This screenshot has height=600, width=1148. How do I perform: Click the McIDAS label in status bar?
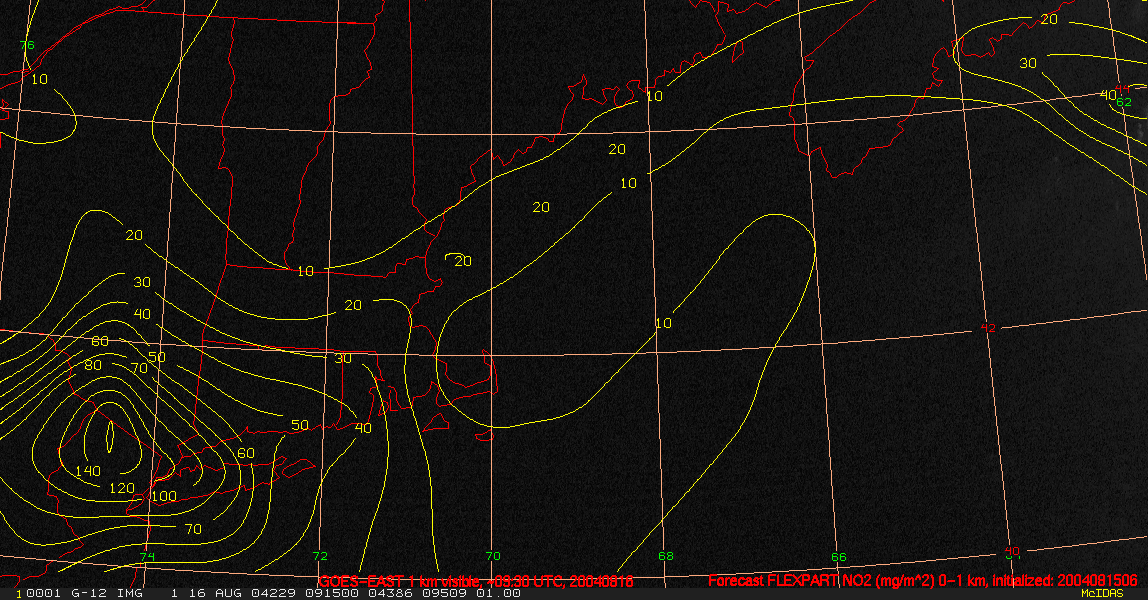(x=1102, y=593)
